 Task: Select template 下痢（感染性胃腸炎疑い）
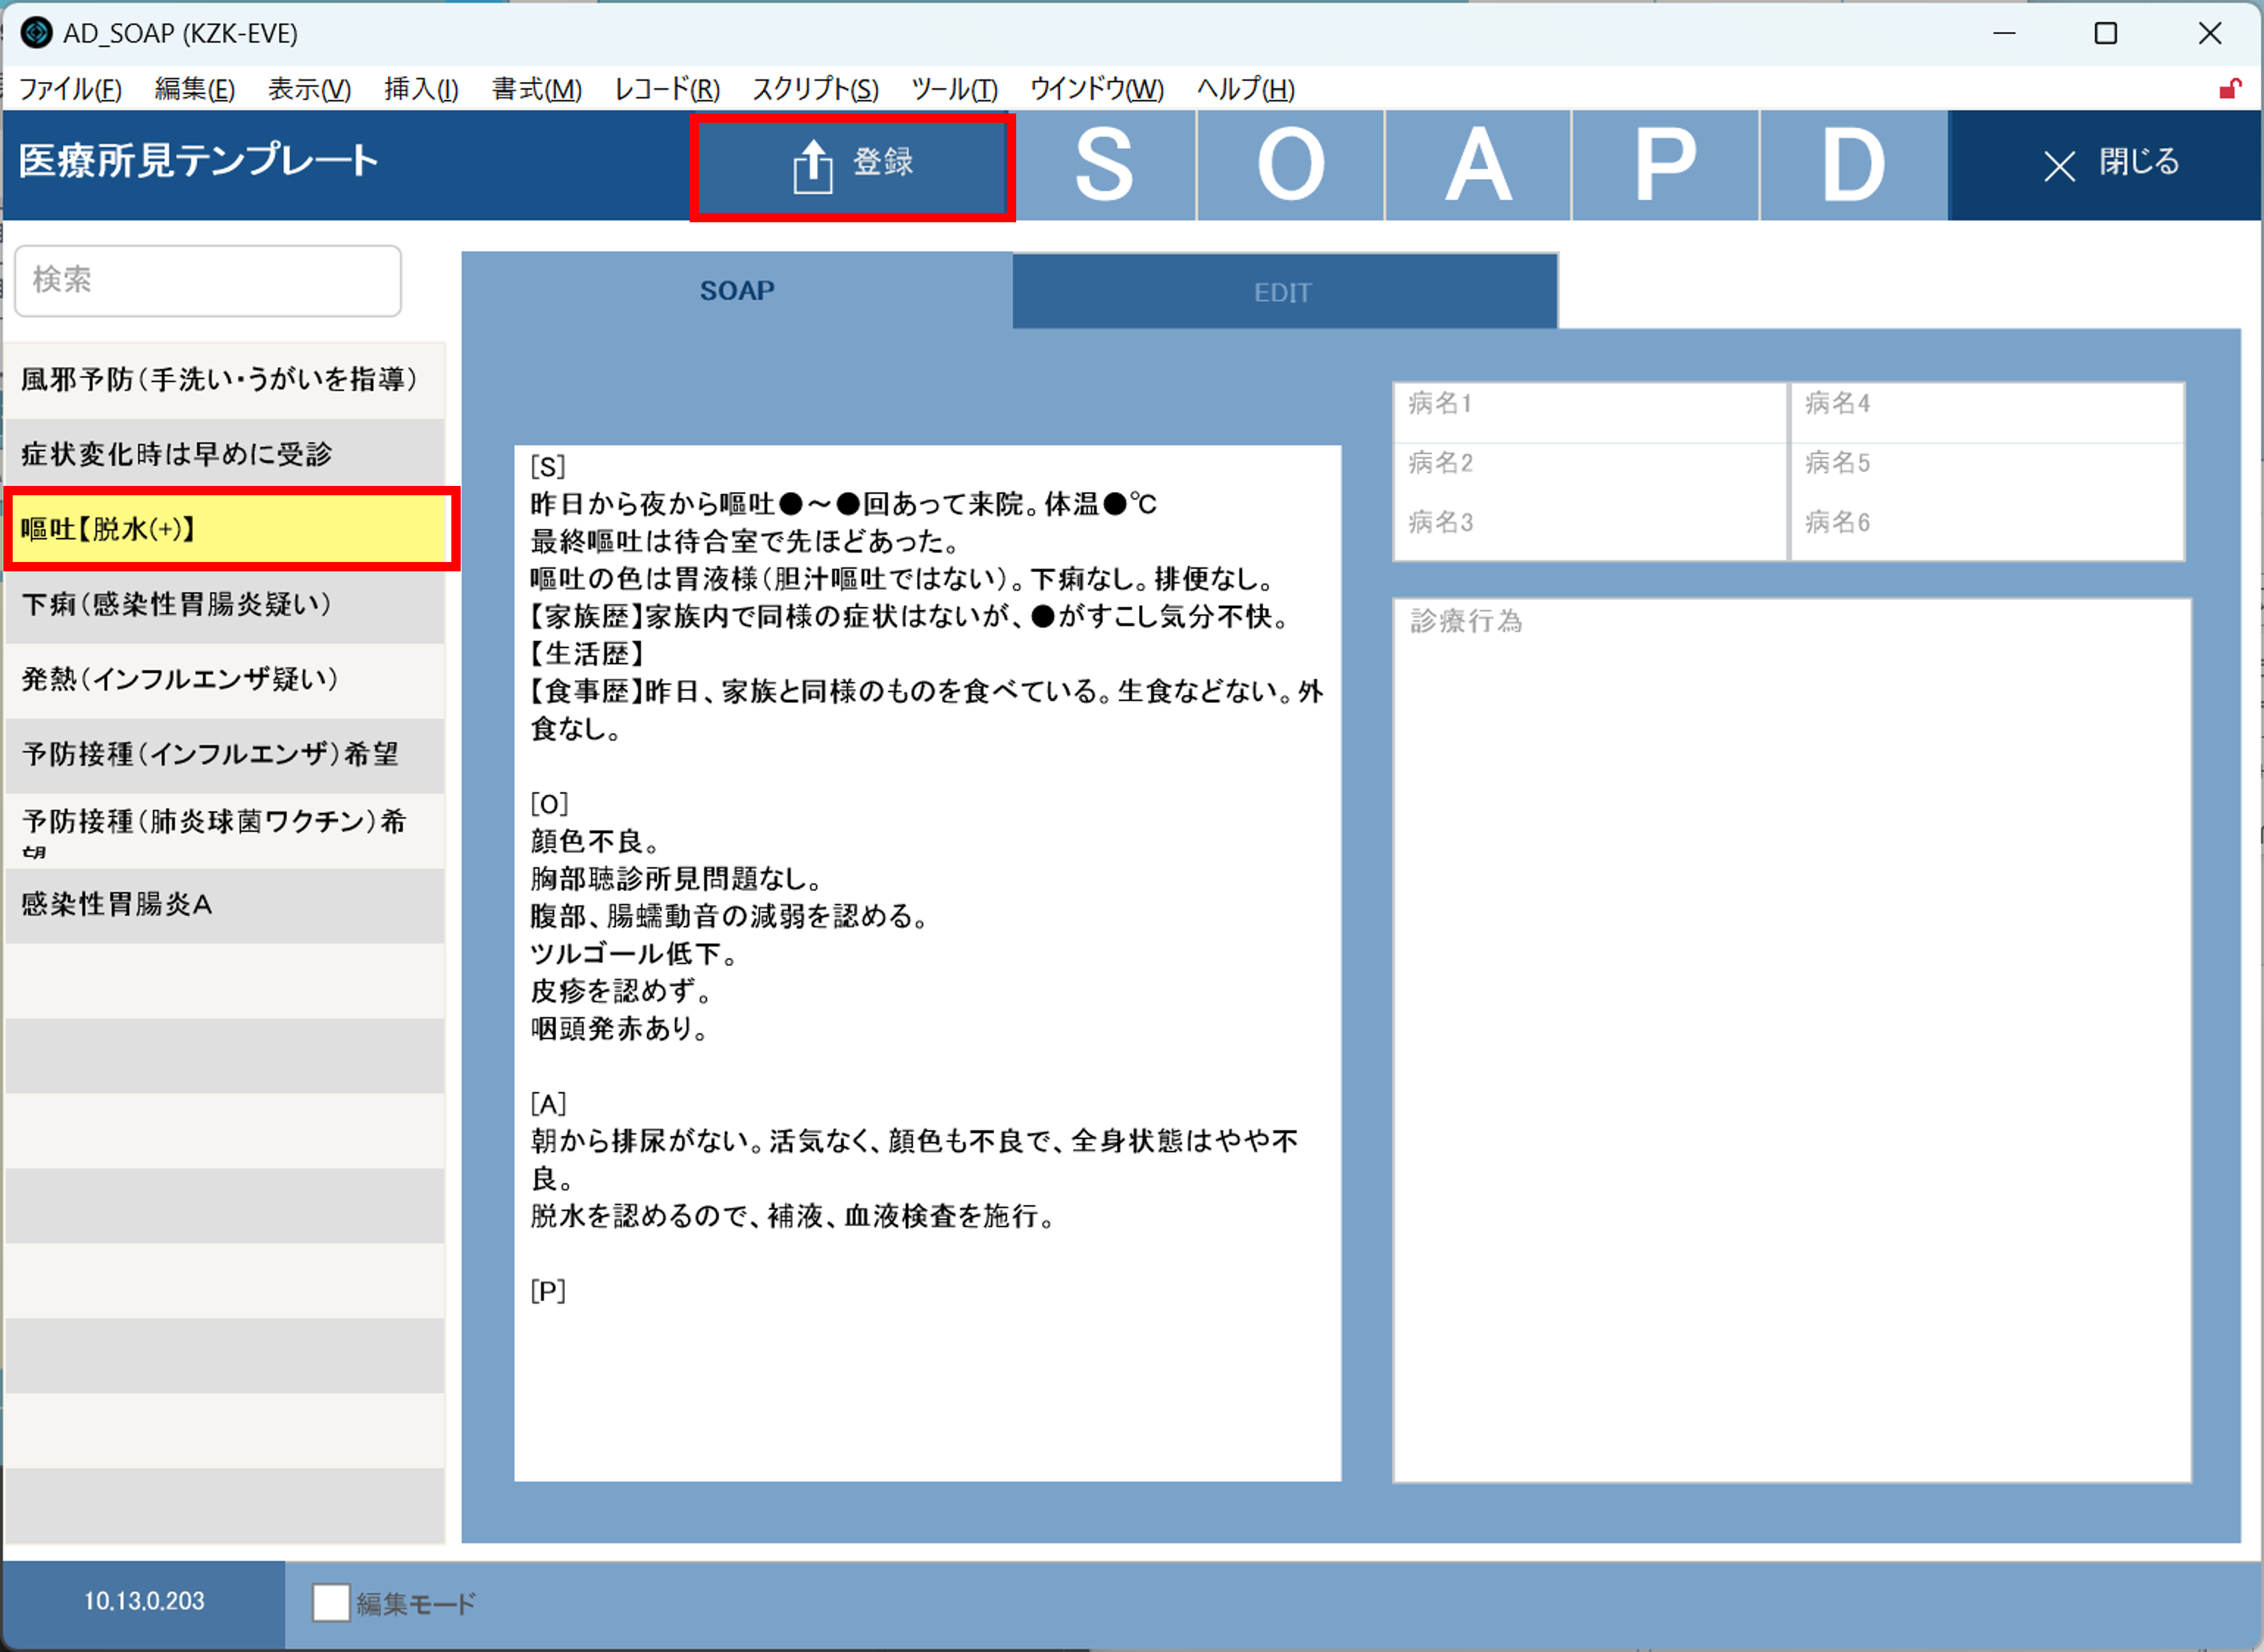(x=224, y=605)
